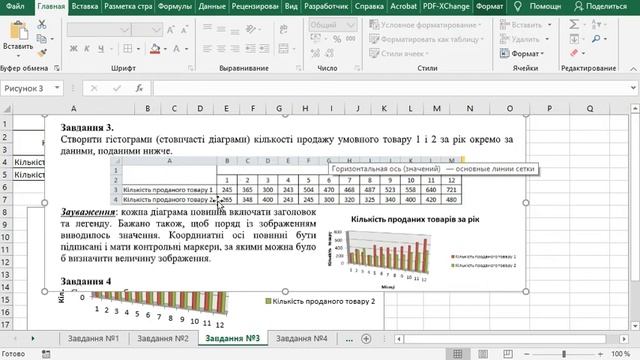640x360 pixels.
Task: Click the Copy icon in clipboard group
Action: [41, 39]
